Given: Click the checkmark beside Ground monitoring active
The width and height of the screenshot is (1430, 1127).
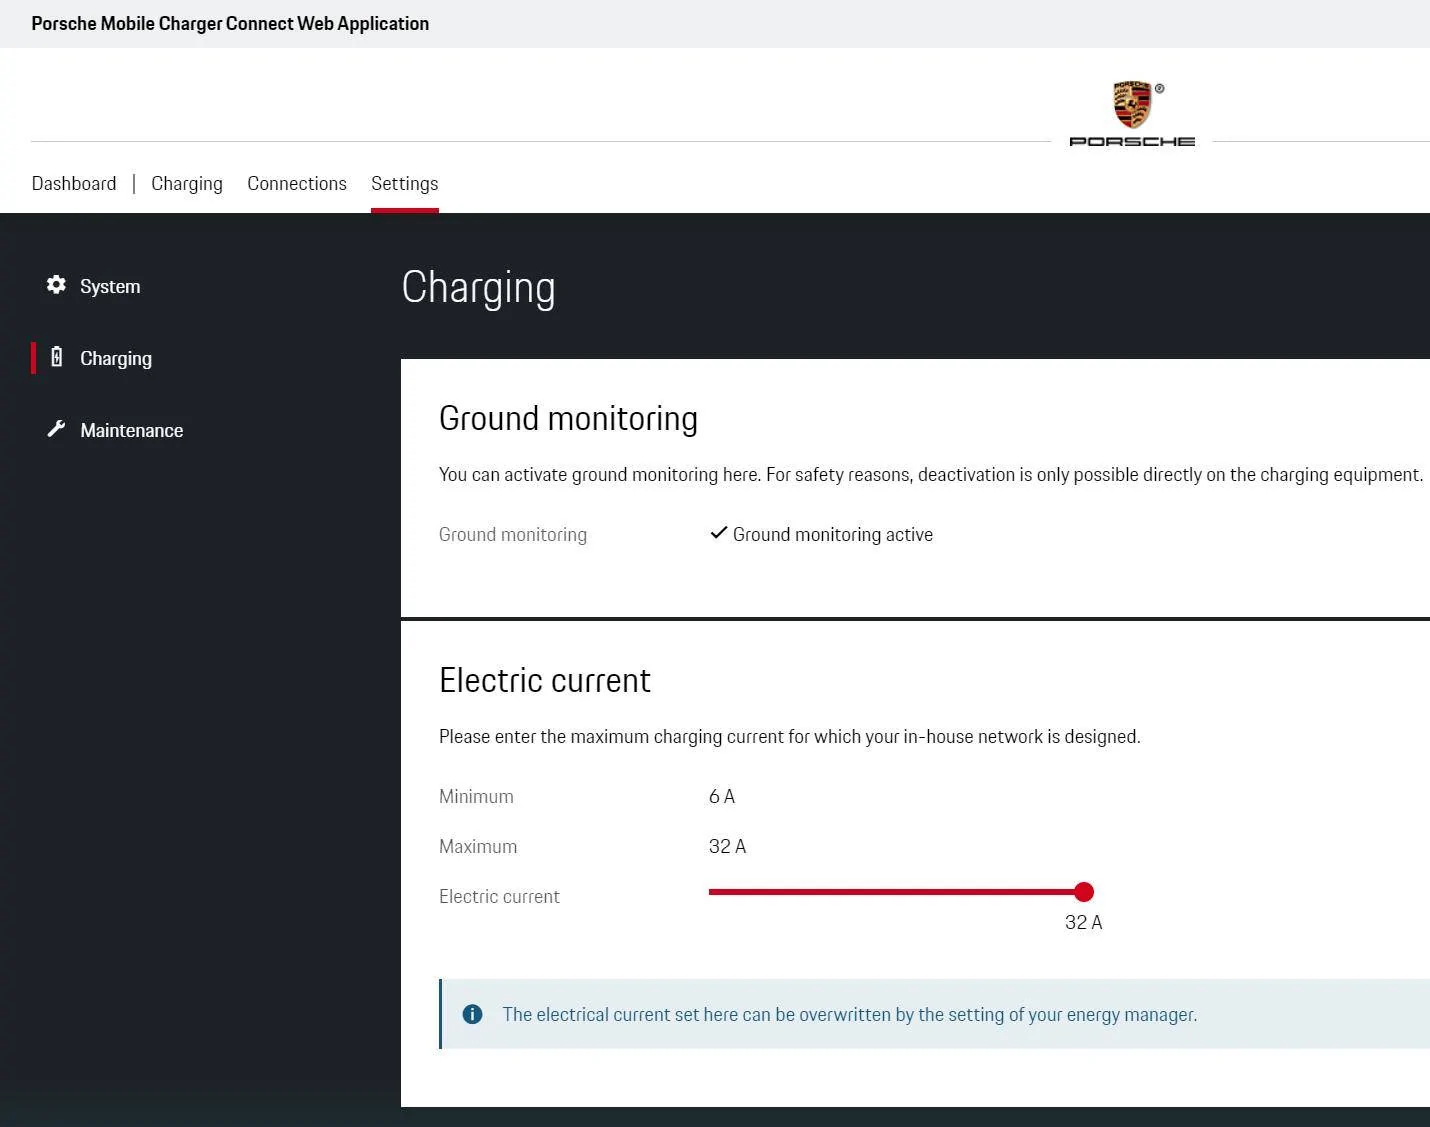Looking at the screenshot, I should [x=718, y=533].
